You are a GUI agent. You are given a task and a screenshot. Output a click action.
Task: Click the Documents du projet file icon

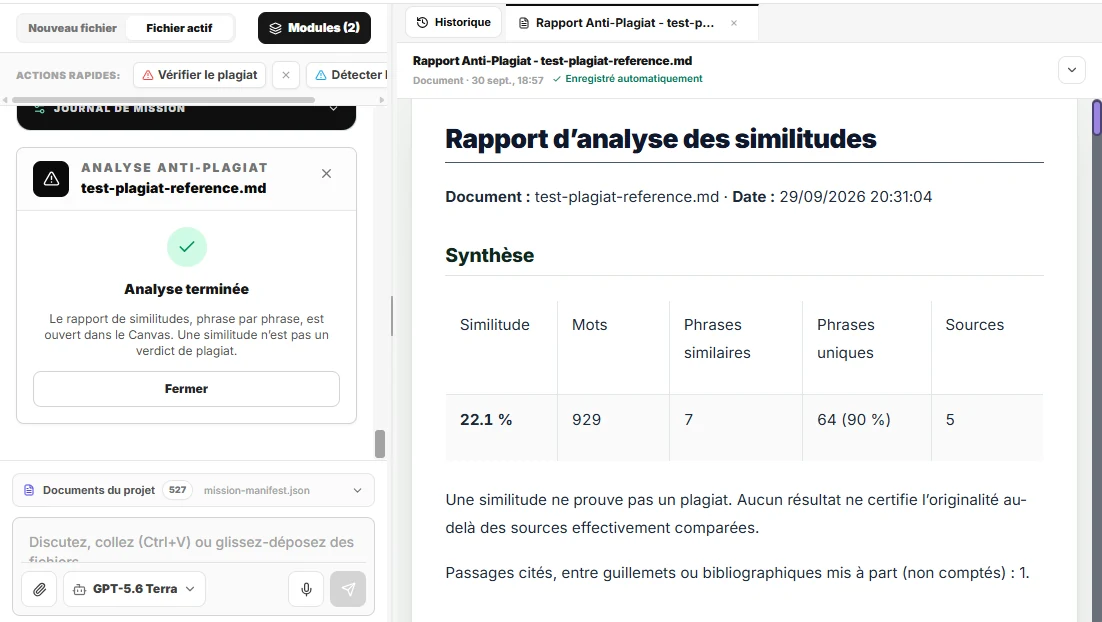29,491
